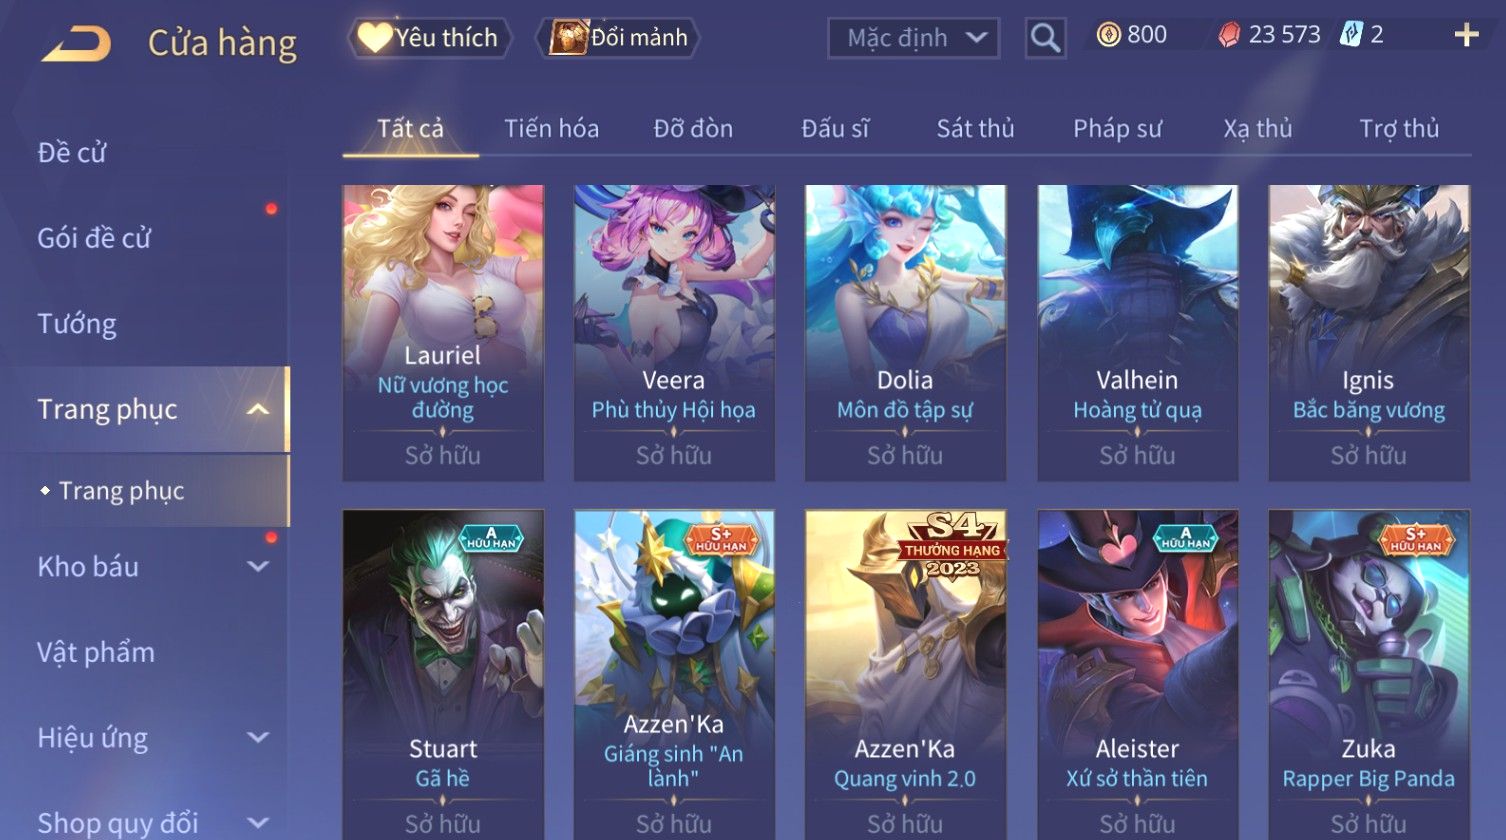Click the red gem currency icon

pyautogui.click(x=1229, y=35)
